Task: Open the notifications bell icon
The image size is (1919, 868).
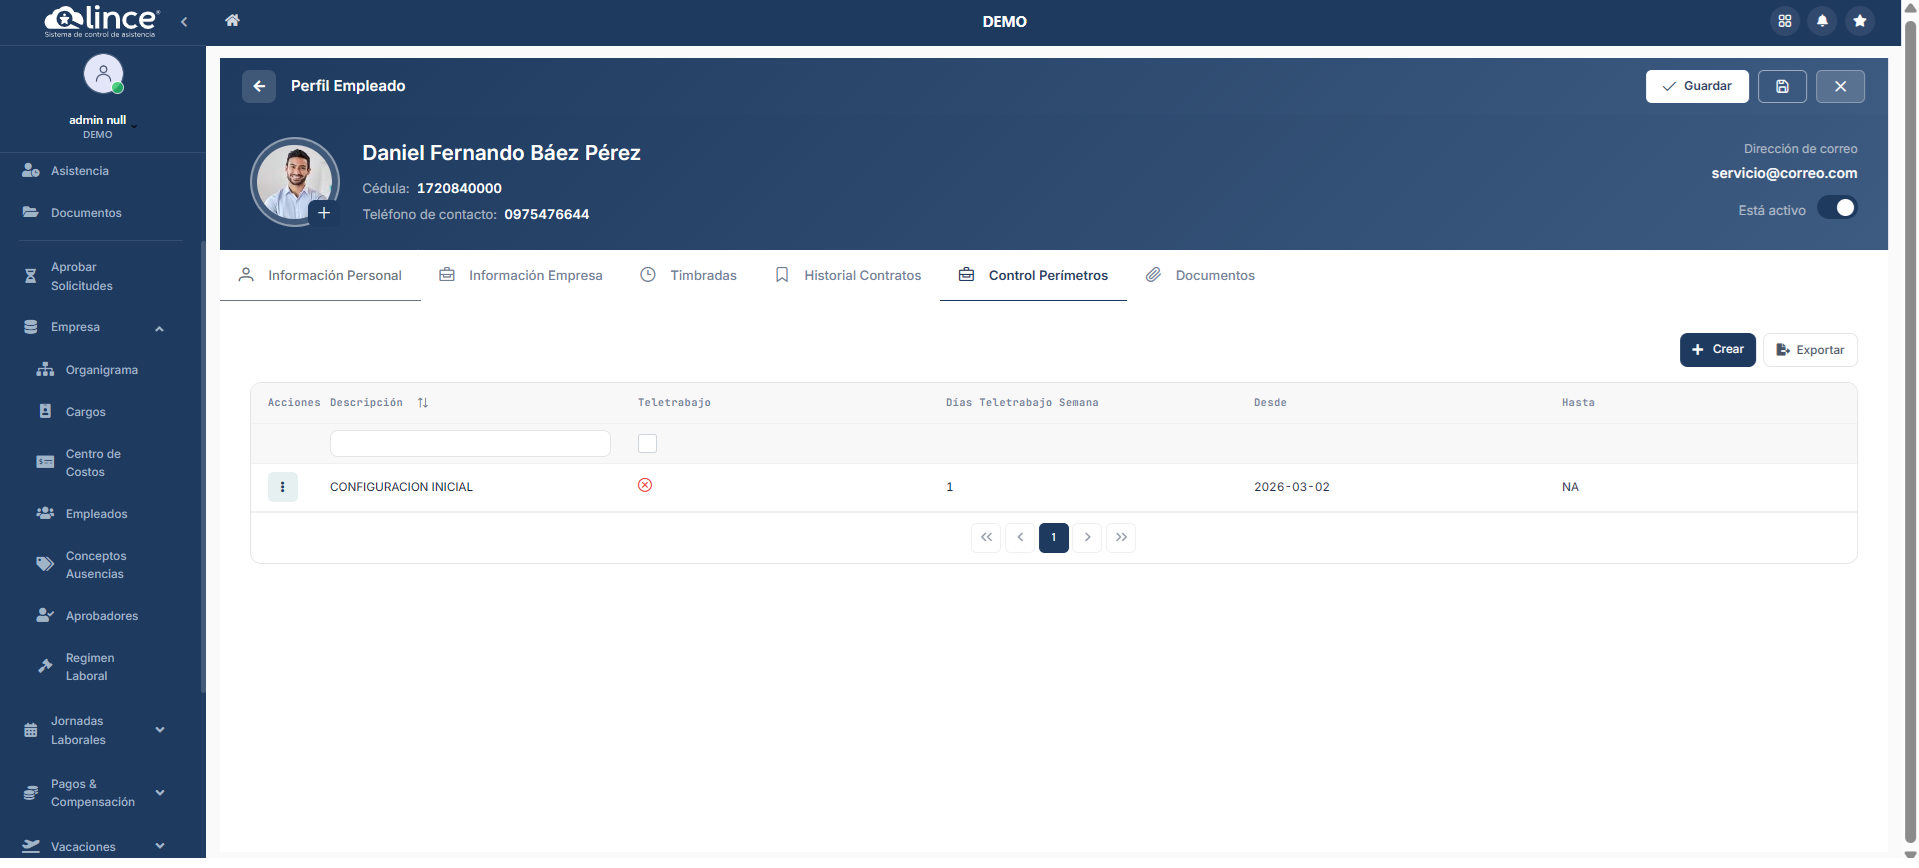Action: click(x=1822, y=21)
